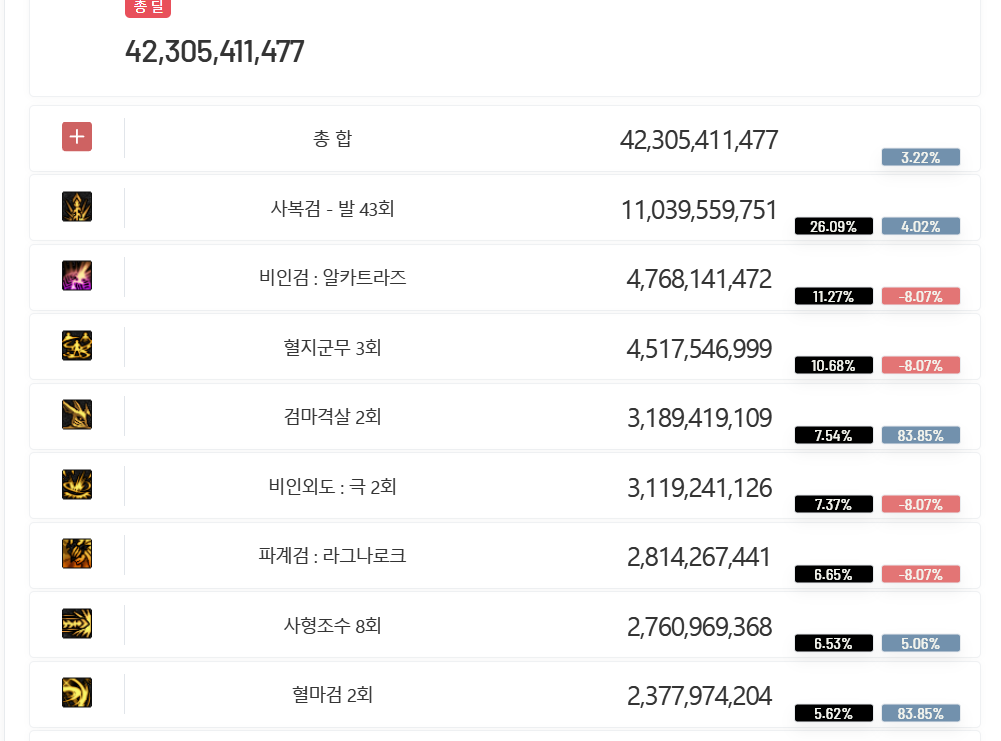The image size is (1001, 741).
Task: Click the 5.06% blue badge on 사형조수 row
Action: click(x=921, y=643)
